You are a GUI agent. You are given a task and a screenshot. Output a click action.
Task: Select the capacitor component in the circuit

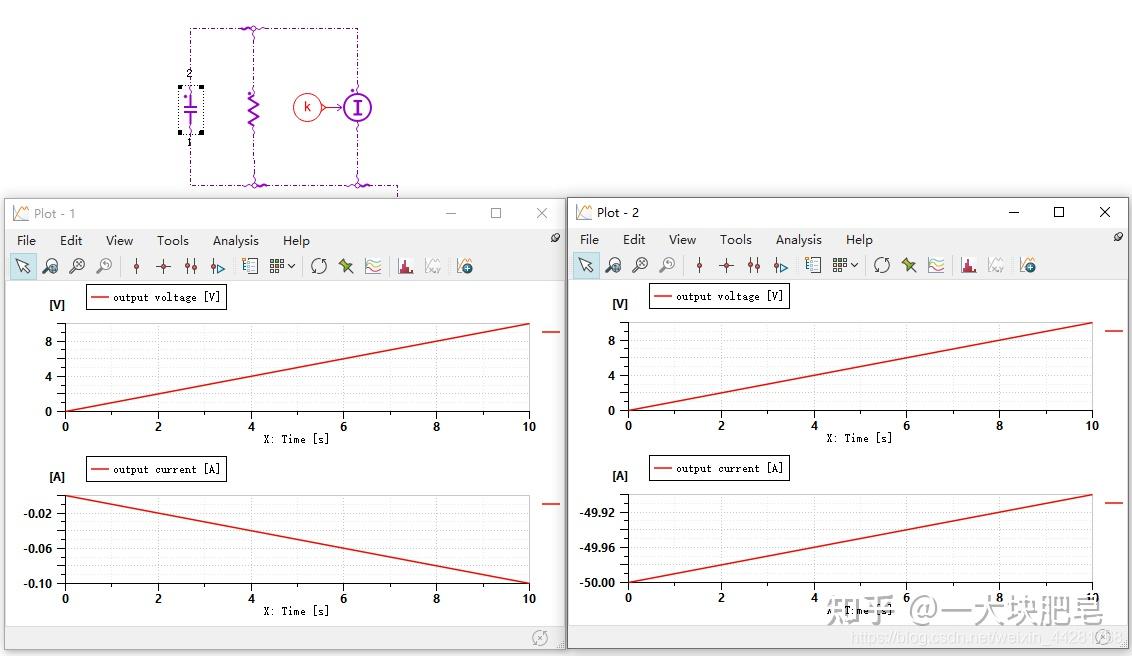click(x=191, y=110)
